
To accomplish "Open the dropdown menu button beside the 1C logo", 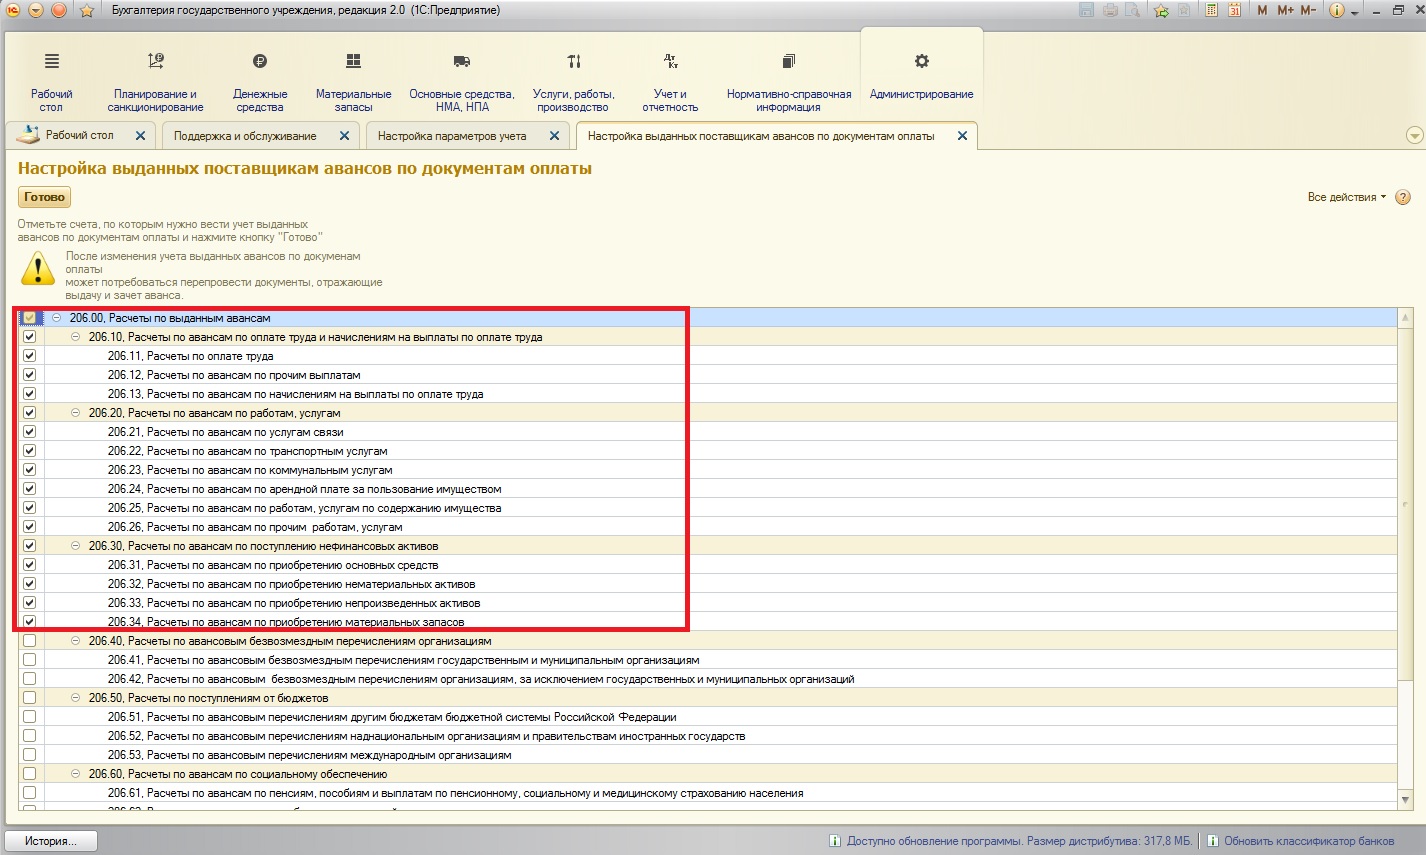I will coord(36,10).
